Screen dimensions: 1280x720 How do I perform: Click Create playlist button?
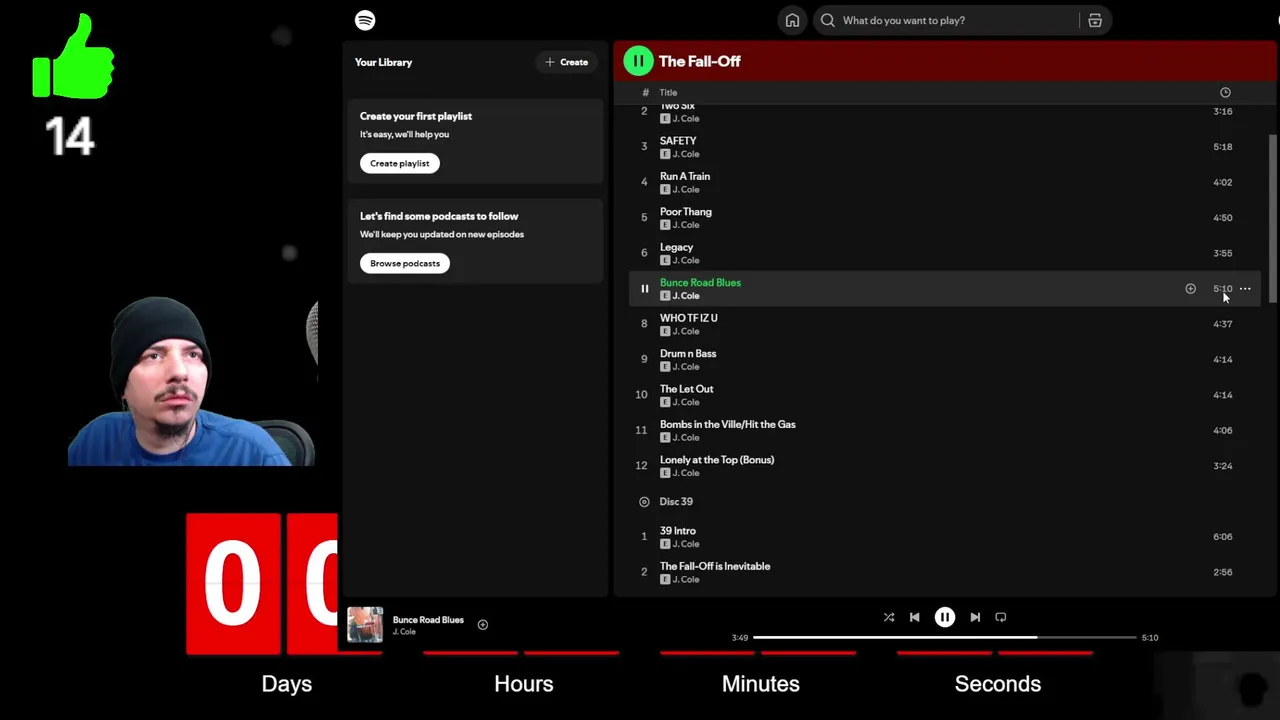(x=399, y=163)
